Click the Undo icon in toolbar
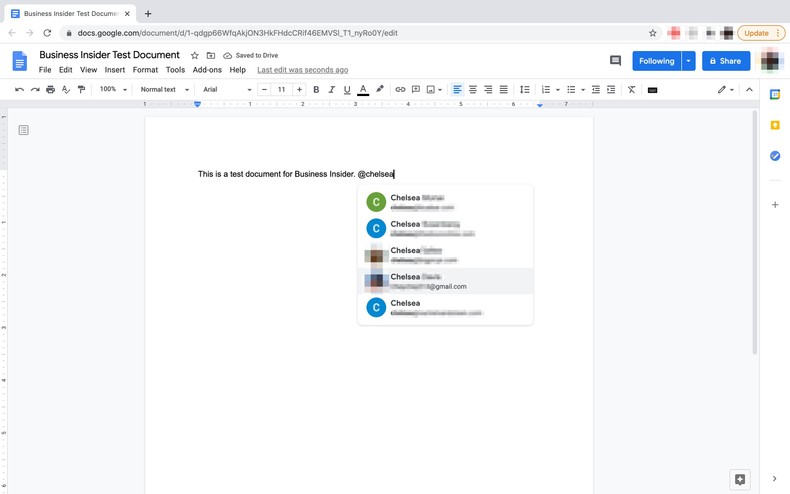This screenshot has width=790, height=494. [19, 90]
